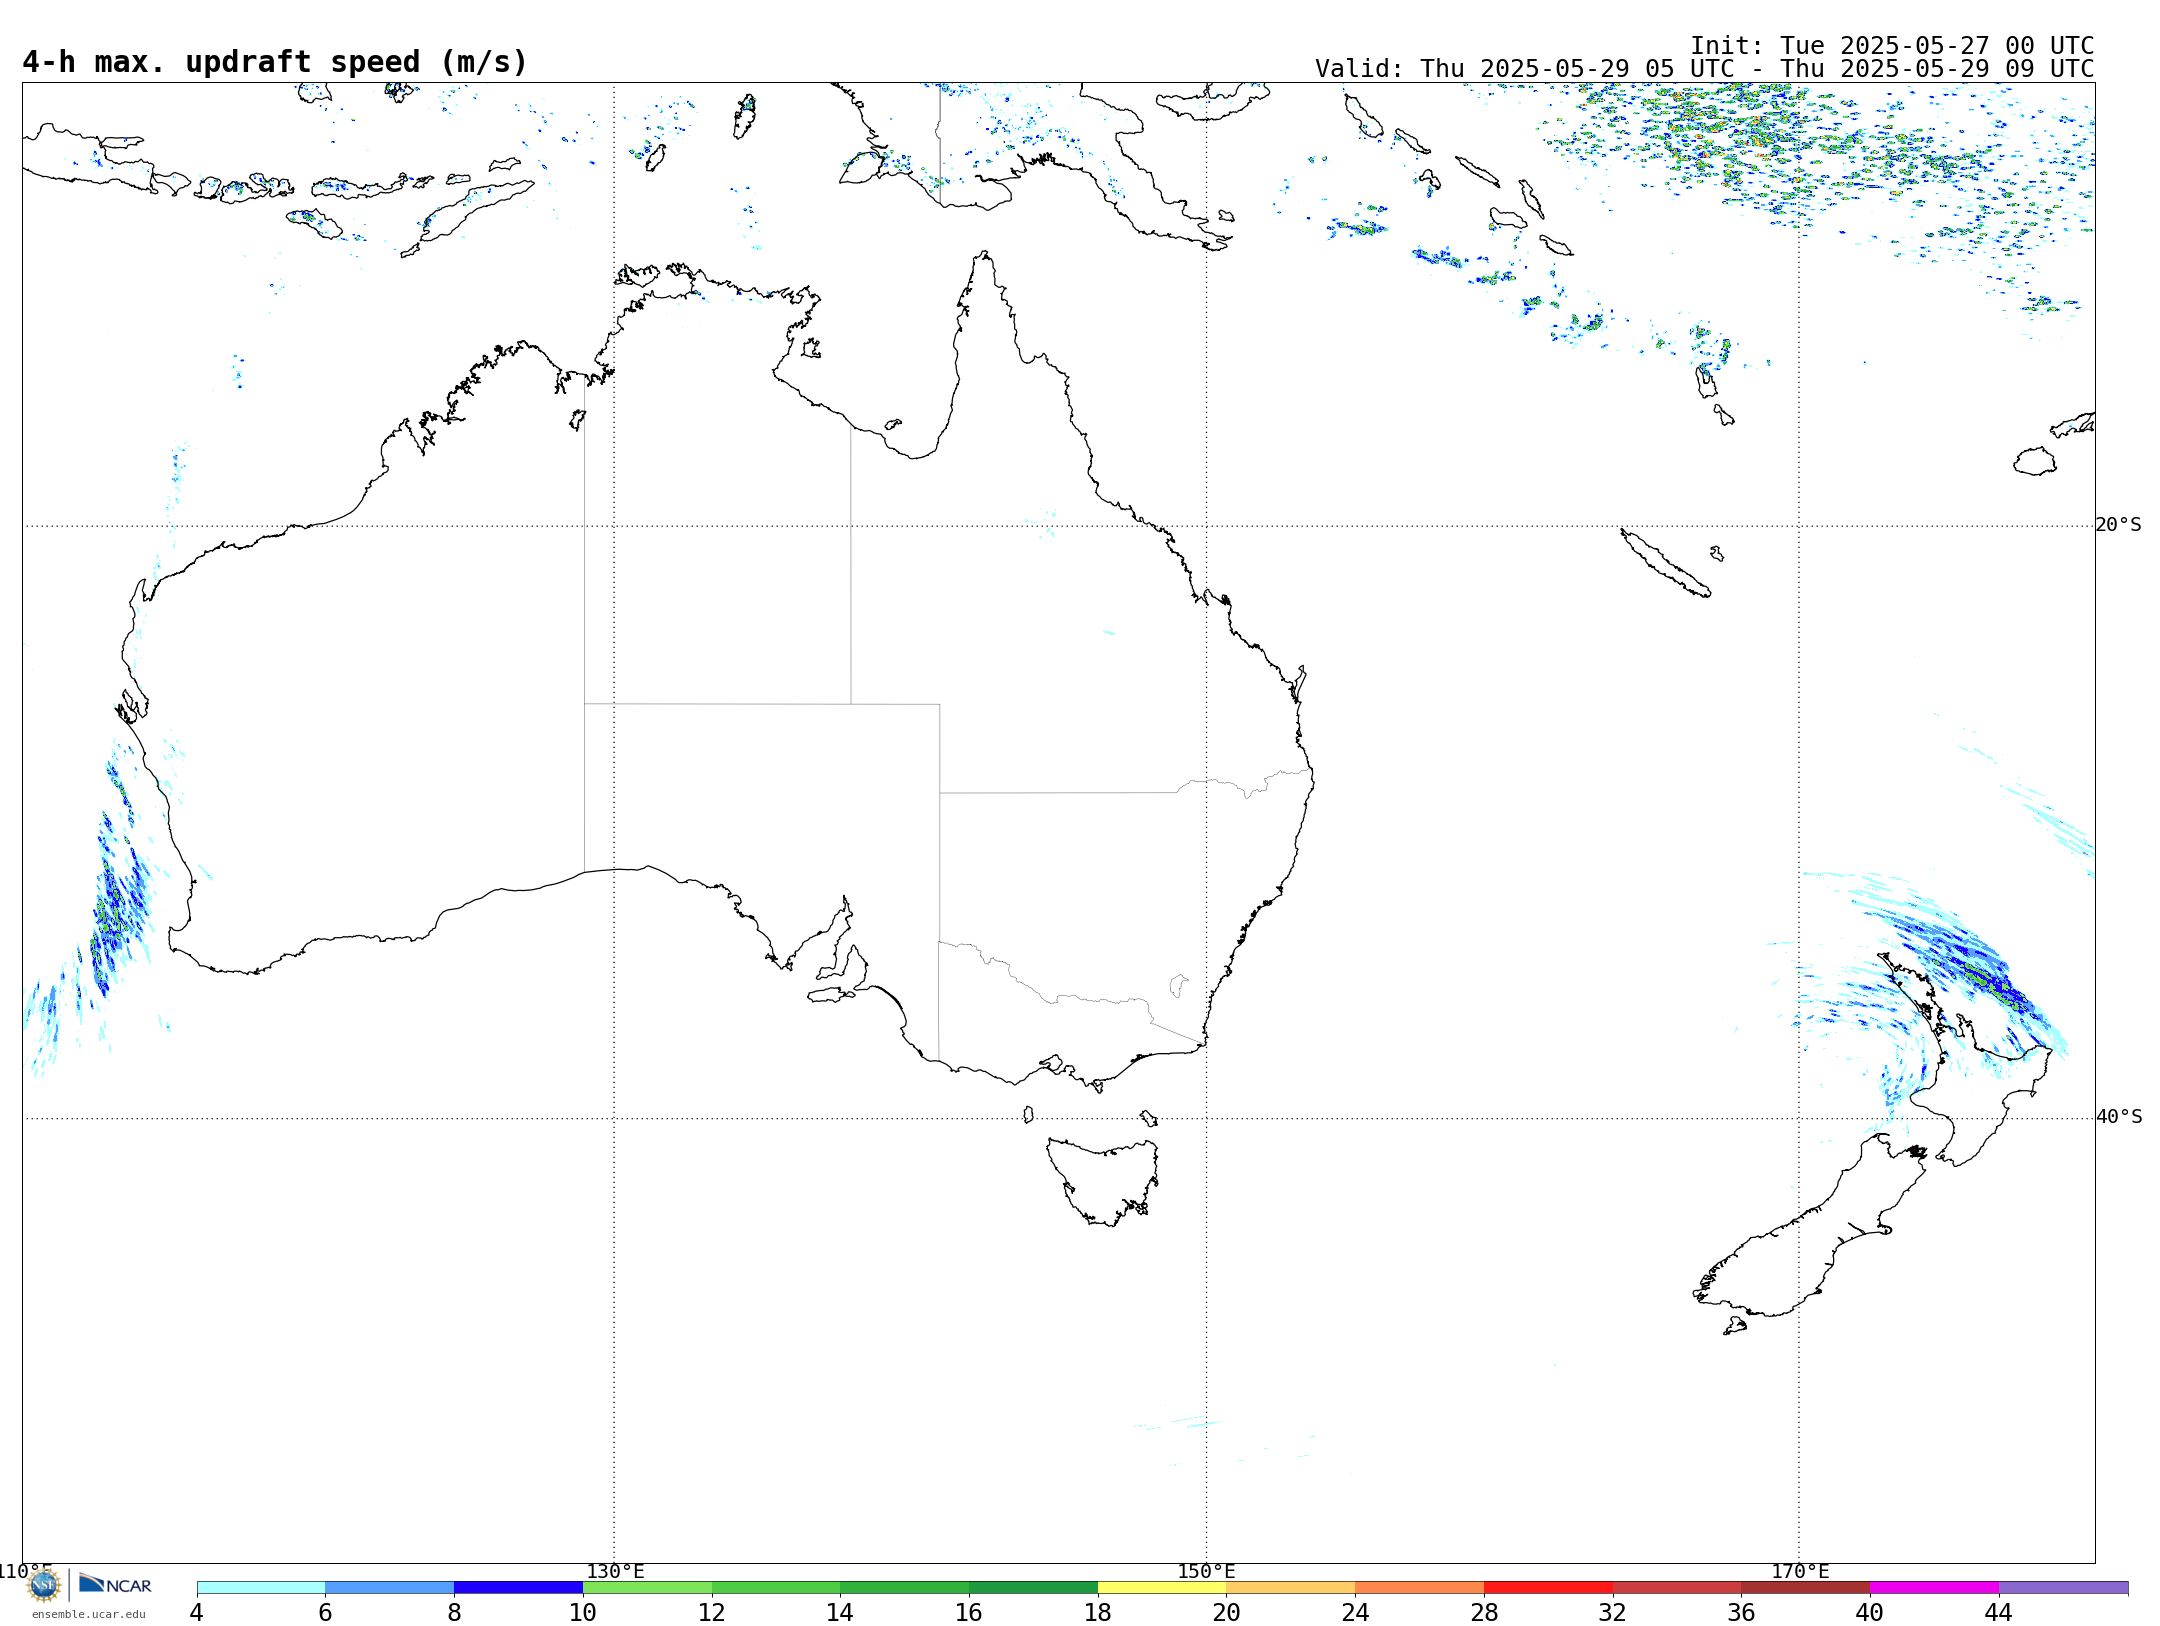Screen dimensions: 2160x1626
Task: Click the muted red 32–36 m/s swatch
Action: (x=1677, y=1588)
